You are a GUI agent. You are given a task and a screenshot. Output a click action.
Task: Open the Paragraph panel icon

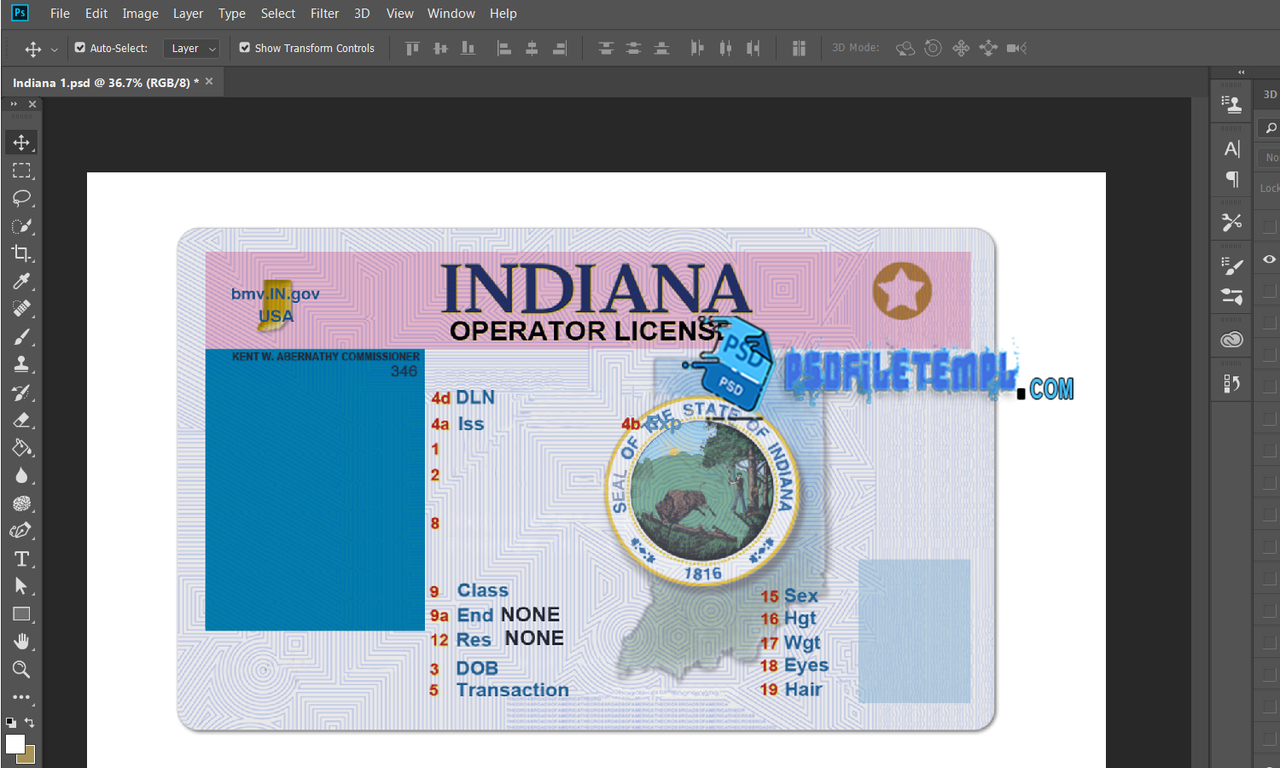click(1232, 179)
